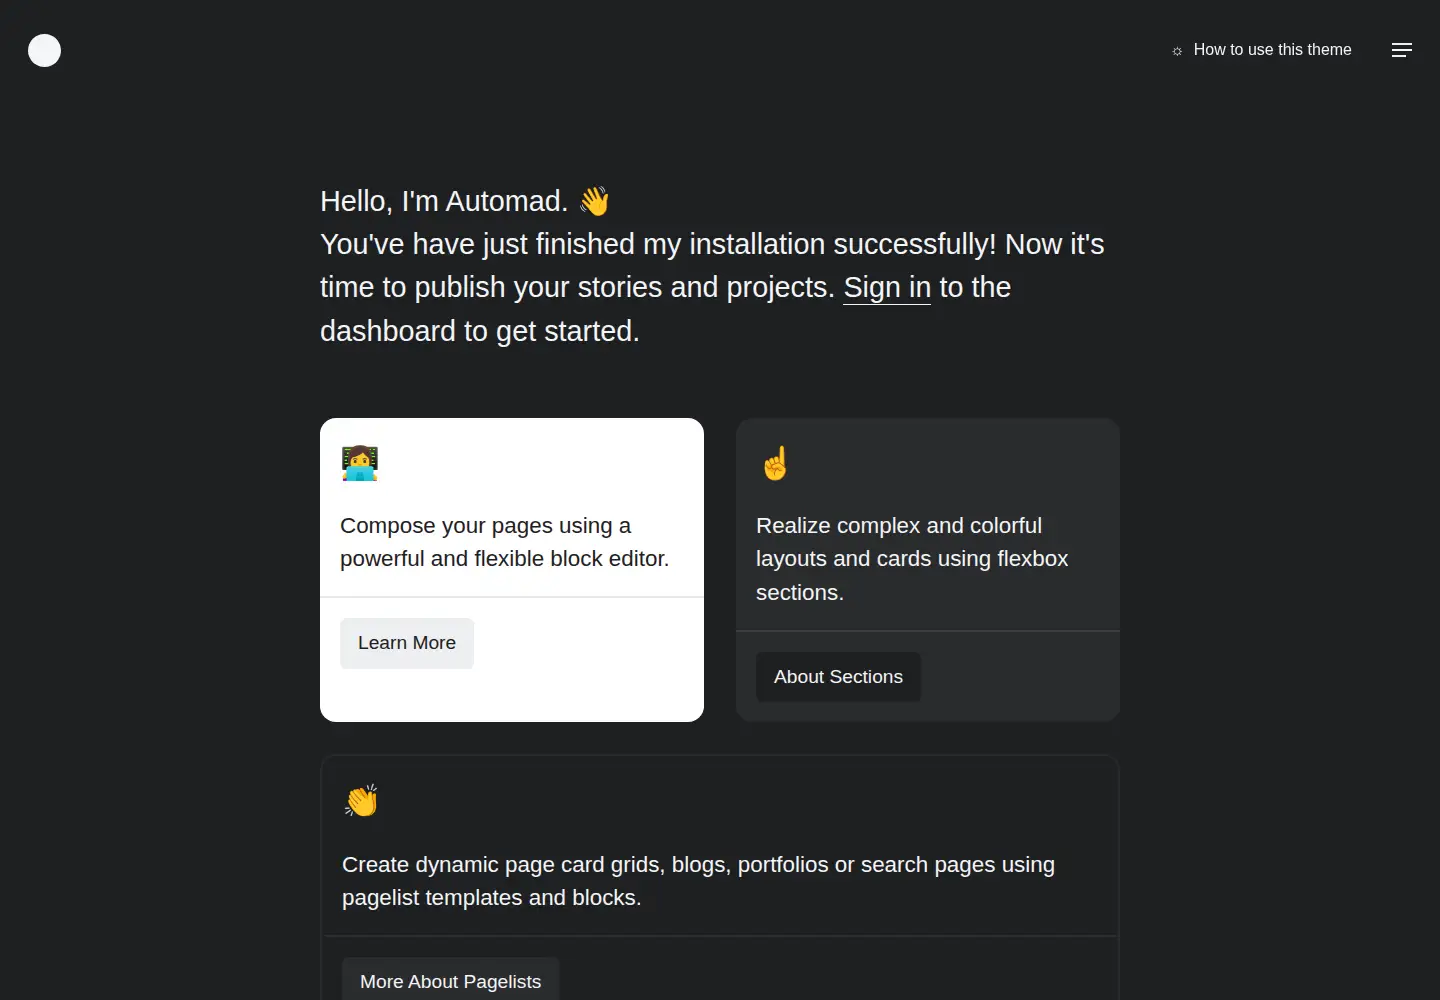Click the white circle site logo

tap(44, 50)
